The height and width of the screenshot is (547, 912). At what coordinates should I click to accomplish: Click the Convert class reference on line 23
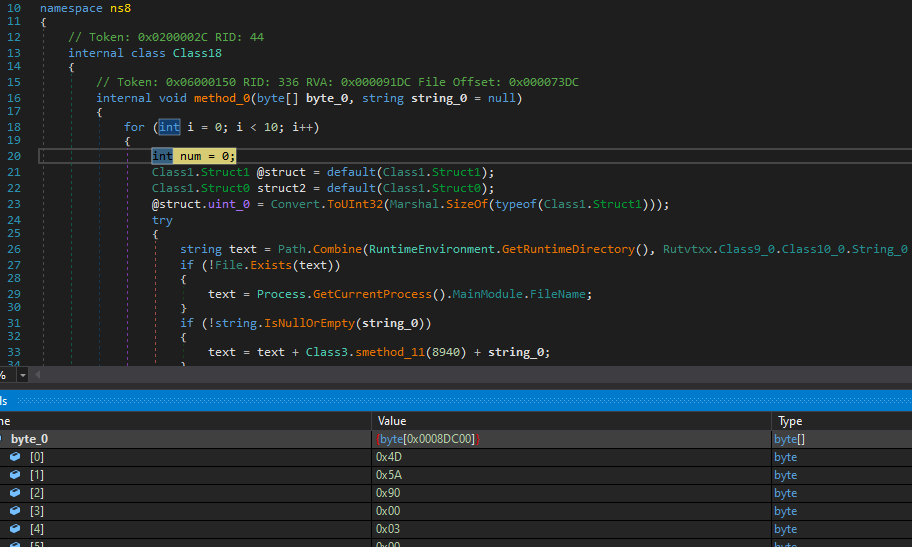pyautogui.click(x=295, y=204)
